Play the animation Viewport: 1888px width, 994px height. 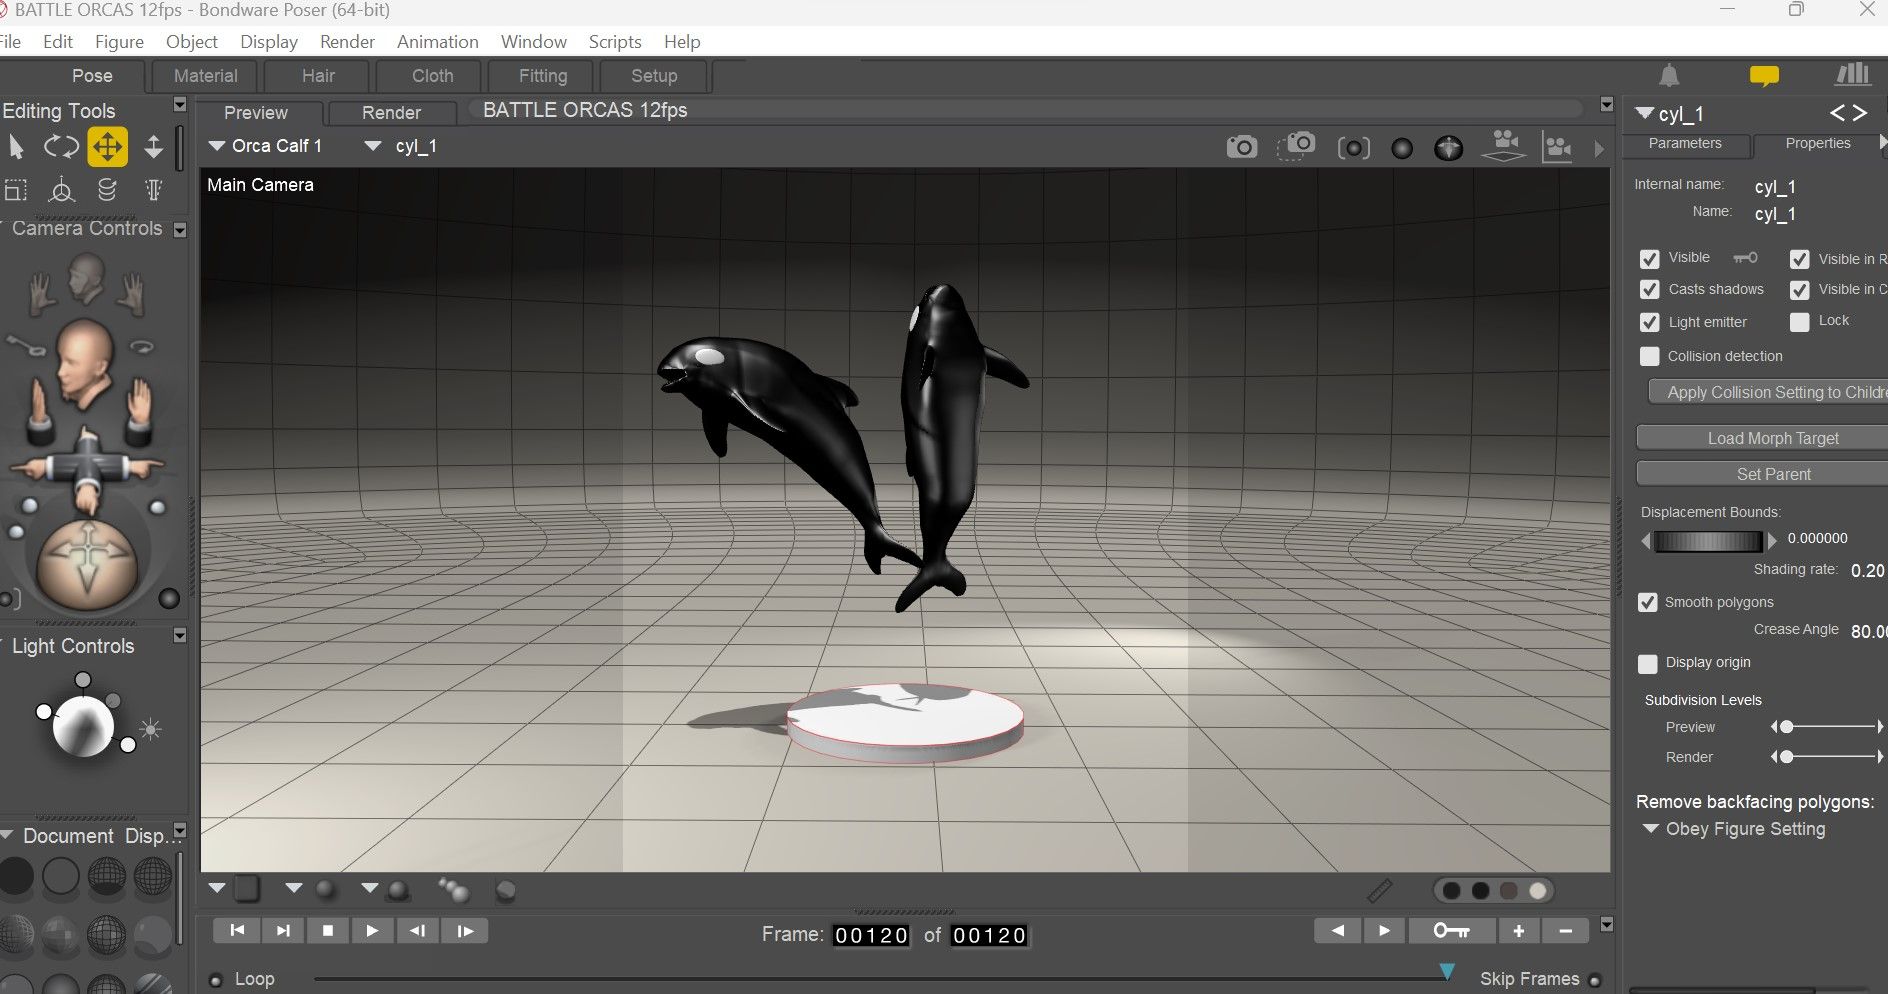372,931
